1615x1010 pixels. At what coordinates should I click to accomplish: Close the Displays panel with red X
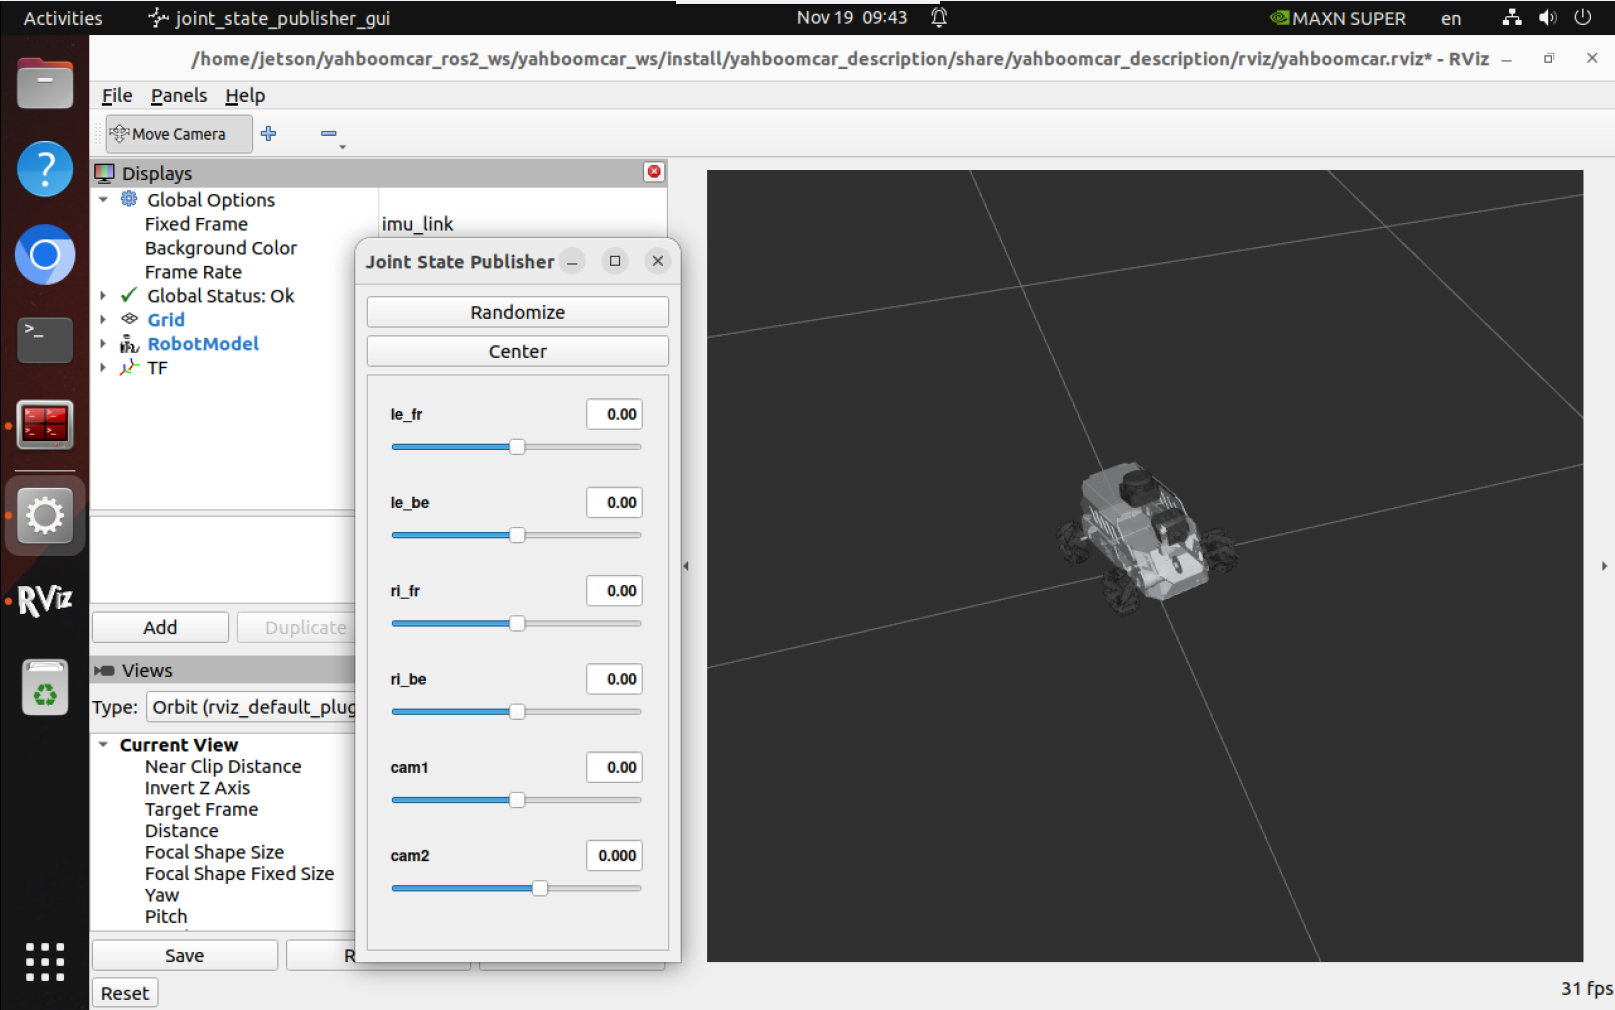click(654, 172)
